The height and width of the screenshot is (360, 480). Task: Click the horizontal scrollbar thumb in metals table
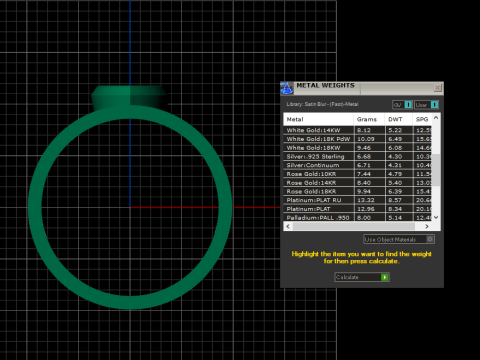point(354,226)
